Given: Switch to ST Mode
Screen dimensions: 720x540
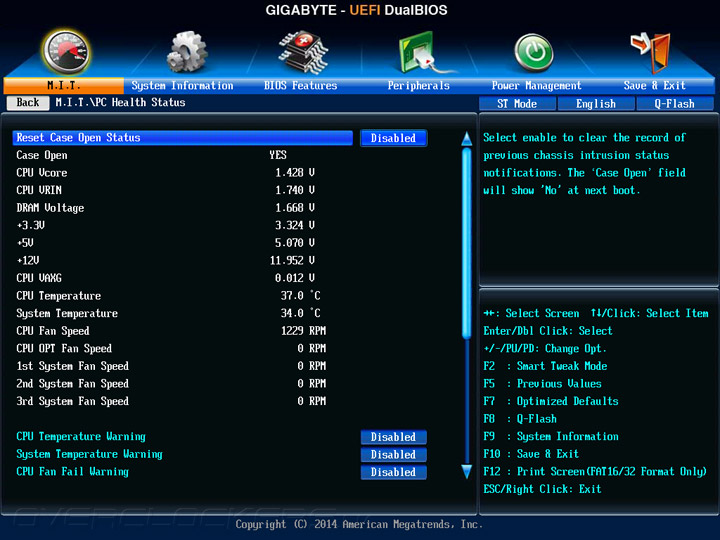Looking at the screenshot, I should [517, 104].
